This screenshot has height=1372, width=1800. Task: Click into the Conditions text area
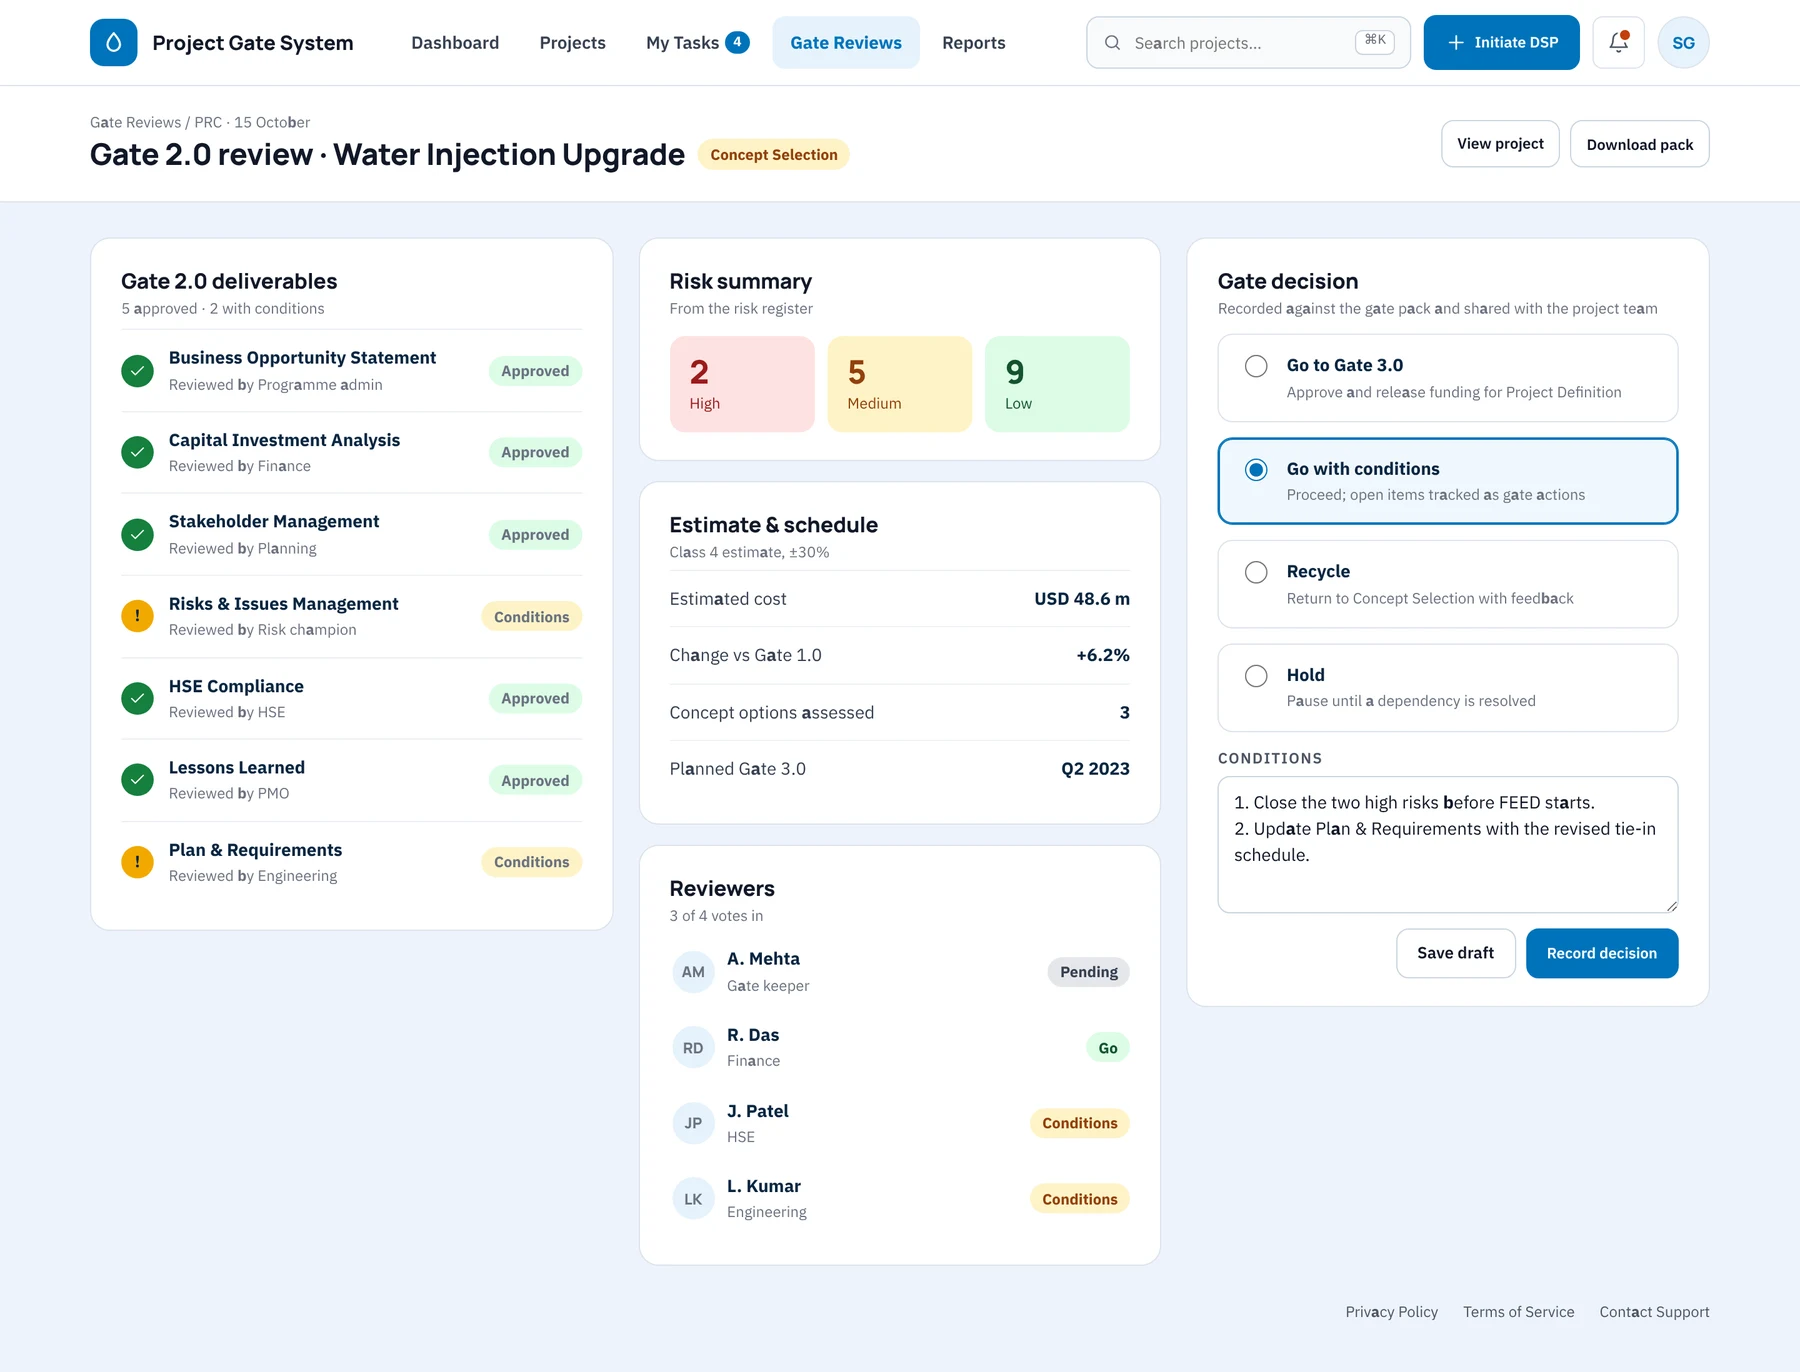click(1447, 844)
